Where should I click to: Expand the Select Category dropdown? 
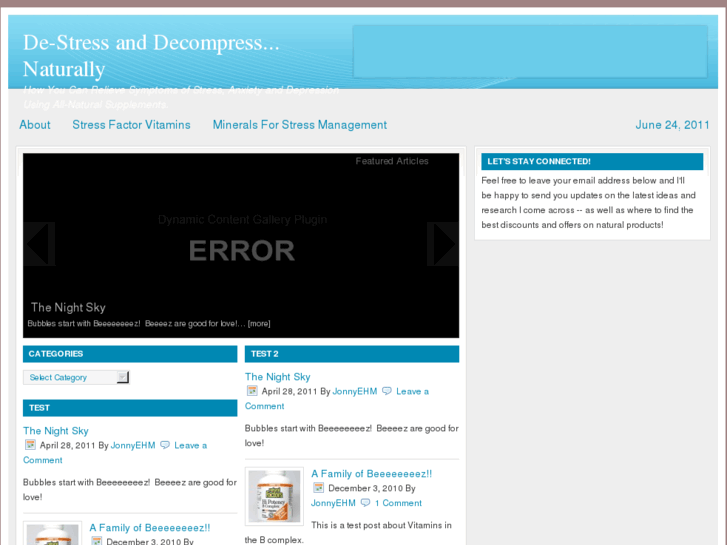click(x=77, y=378)
